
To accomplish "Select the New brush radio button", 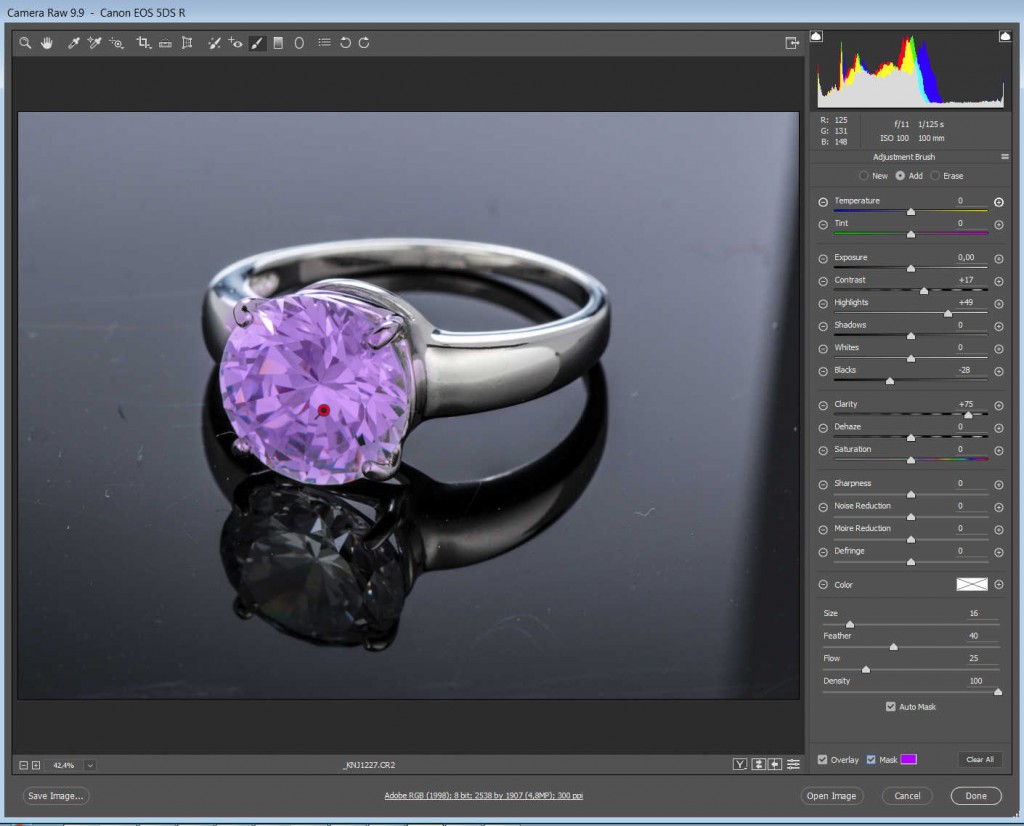I will click(864, 176).
